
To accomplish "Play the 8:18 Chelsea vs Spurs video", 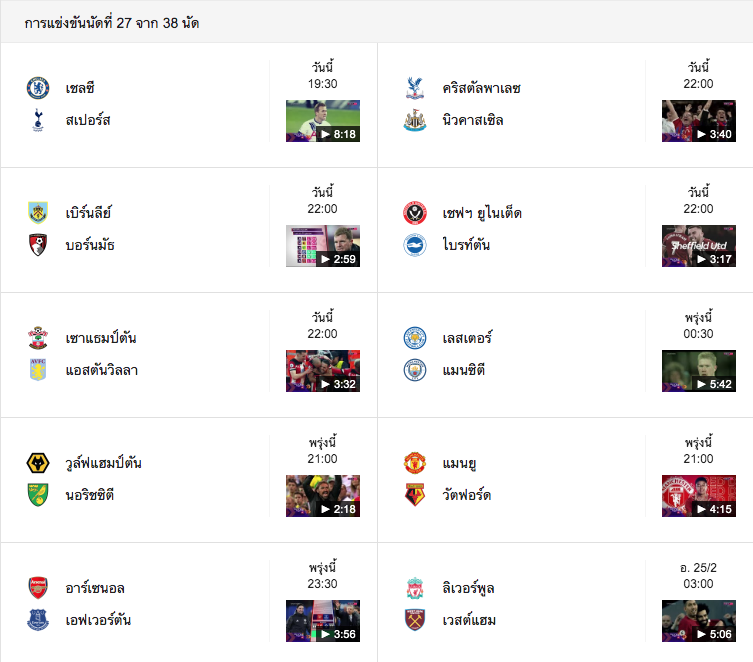I will point(323,121).
